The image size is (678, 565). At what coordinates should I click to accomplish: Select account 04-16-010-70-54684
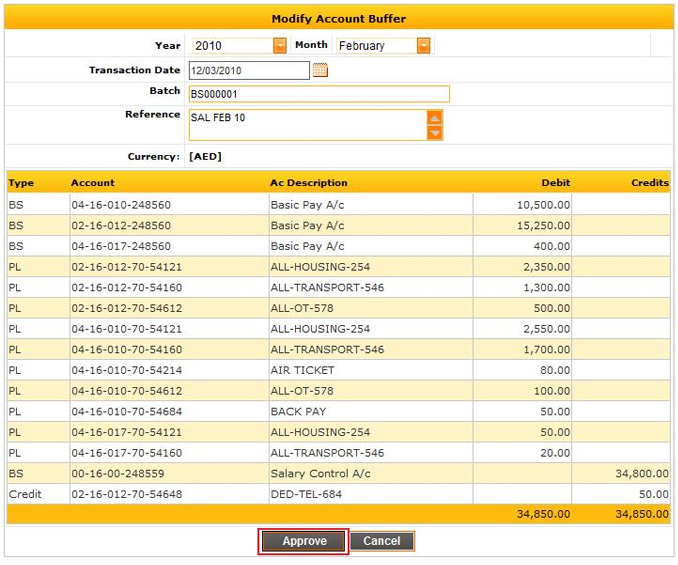click(x=127, y=412)
